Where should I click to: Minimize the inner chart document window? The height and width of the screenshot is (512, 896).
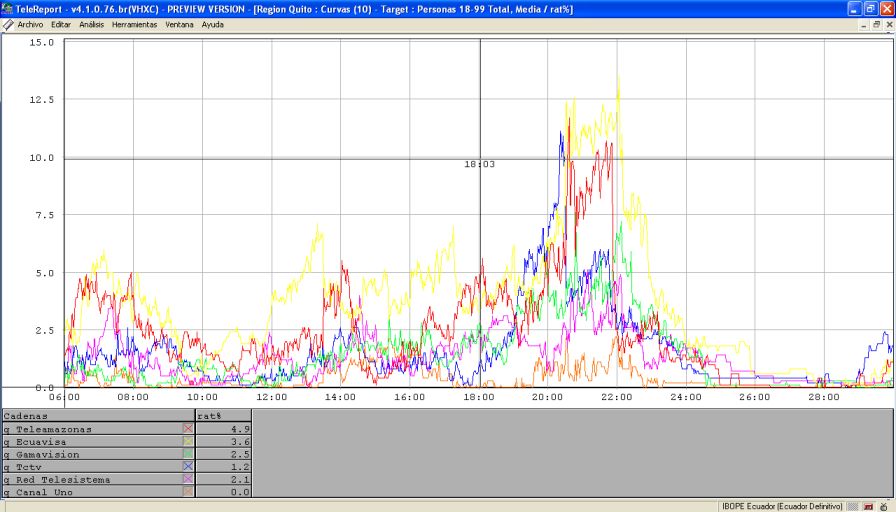[863, 25]
